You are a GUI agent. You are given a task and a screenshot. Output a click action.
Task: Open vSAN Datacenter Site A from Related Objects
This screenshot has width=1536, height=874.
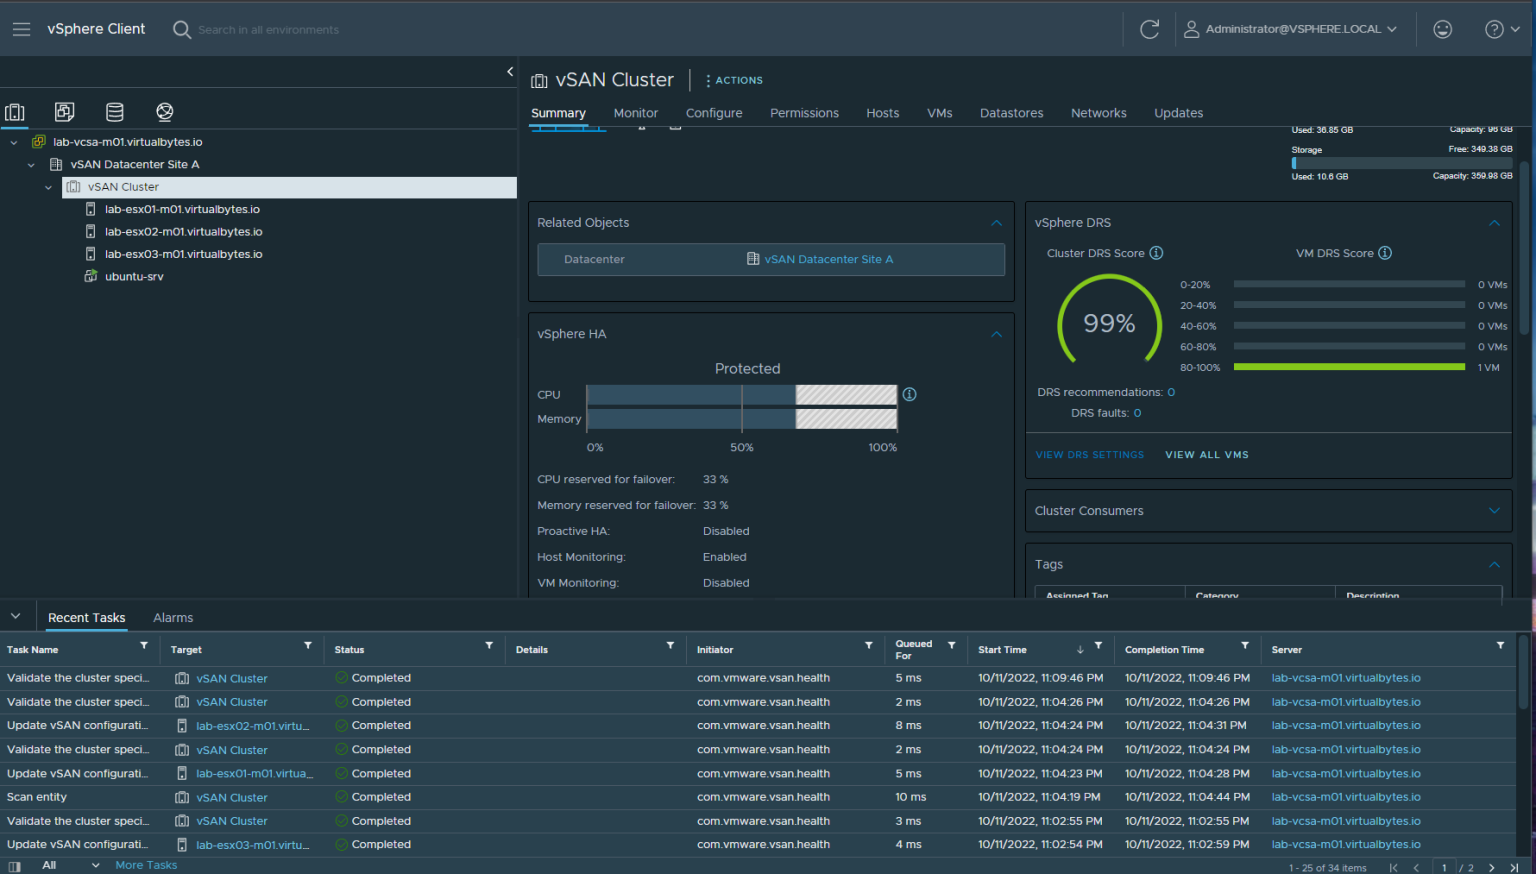828,259
